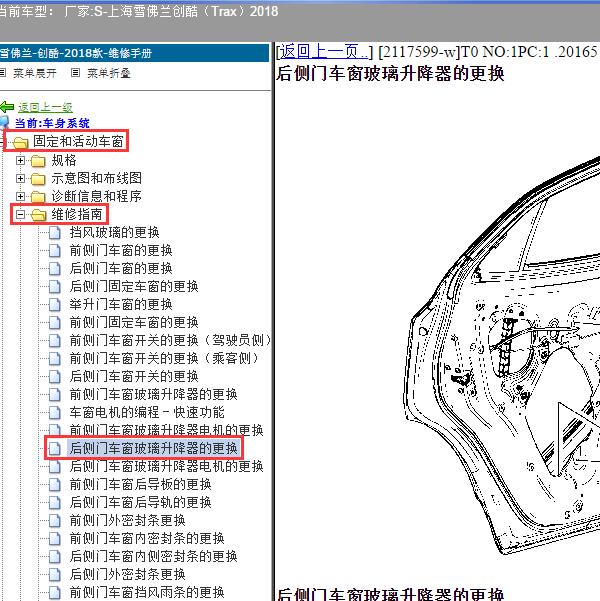
Task: Click the document icon beside 车窗电机的编程 - 快速功能
Action: [x=55, y=412]
